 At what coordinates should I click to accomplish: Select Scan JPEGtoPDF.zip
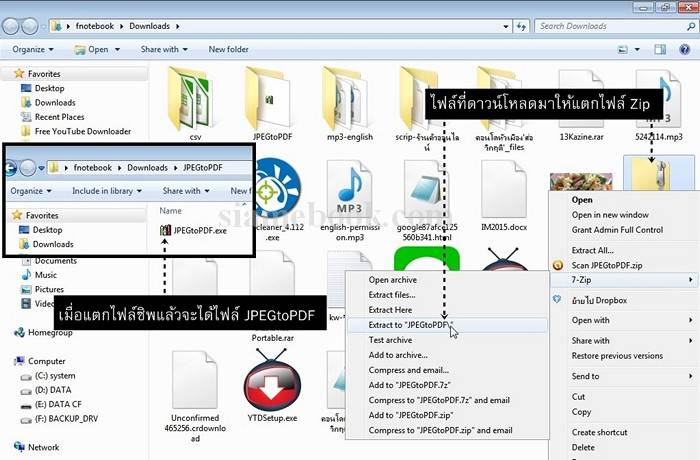tap(624, 266)
